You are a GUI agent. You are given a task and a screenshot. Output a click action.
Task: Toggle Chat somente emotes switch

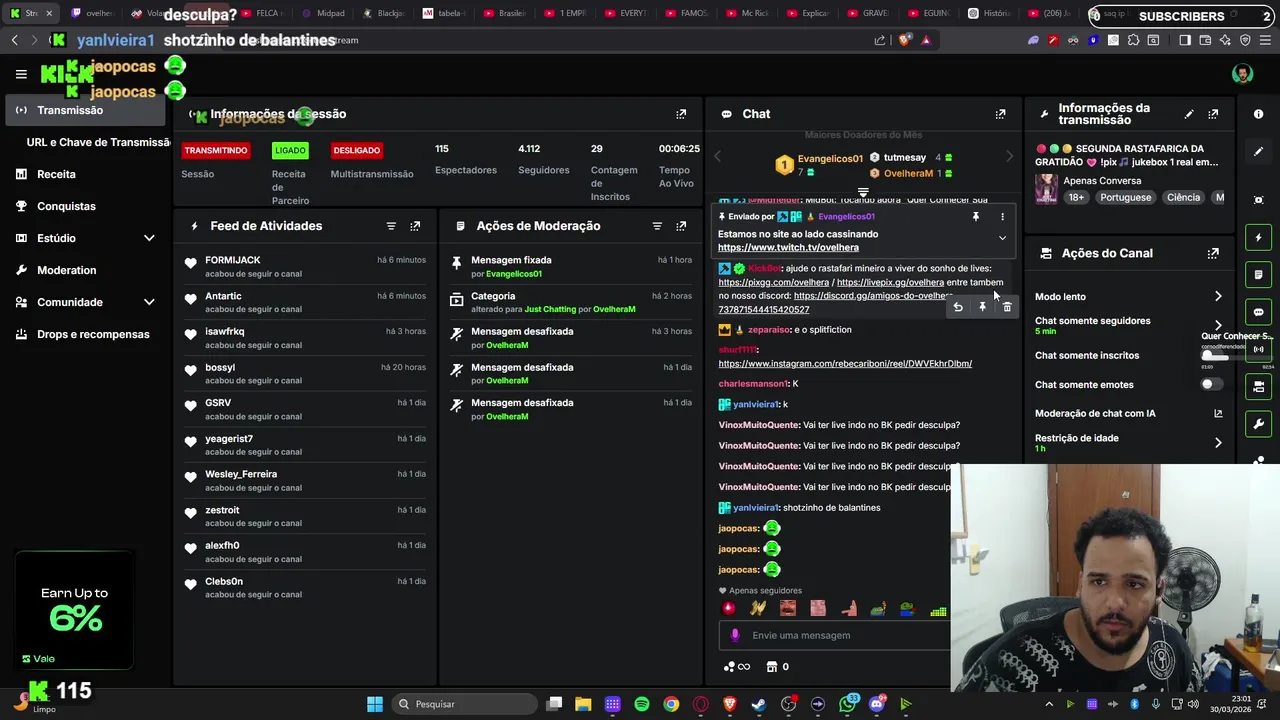1211,384
